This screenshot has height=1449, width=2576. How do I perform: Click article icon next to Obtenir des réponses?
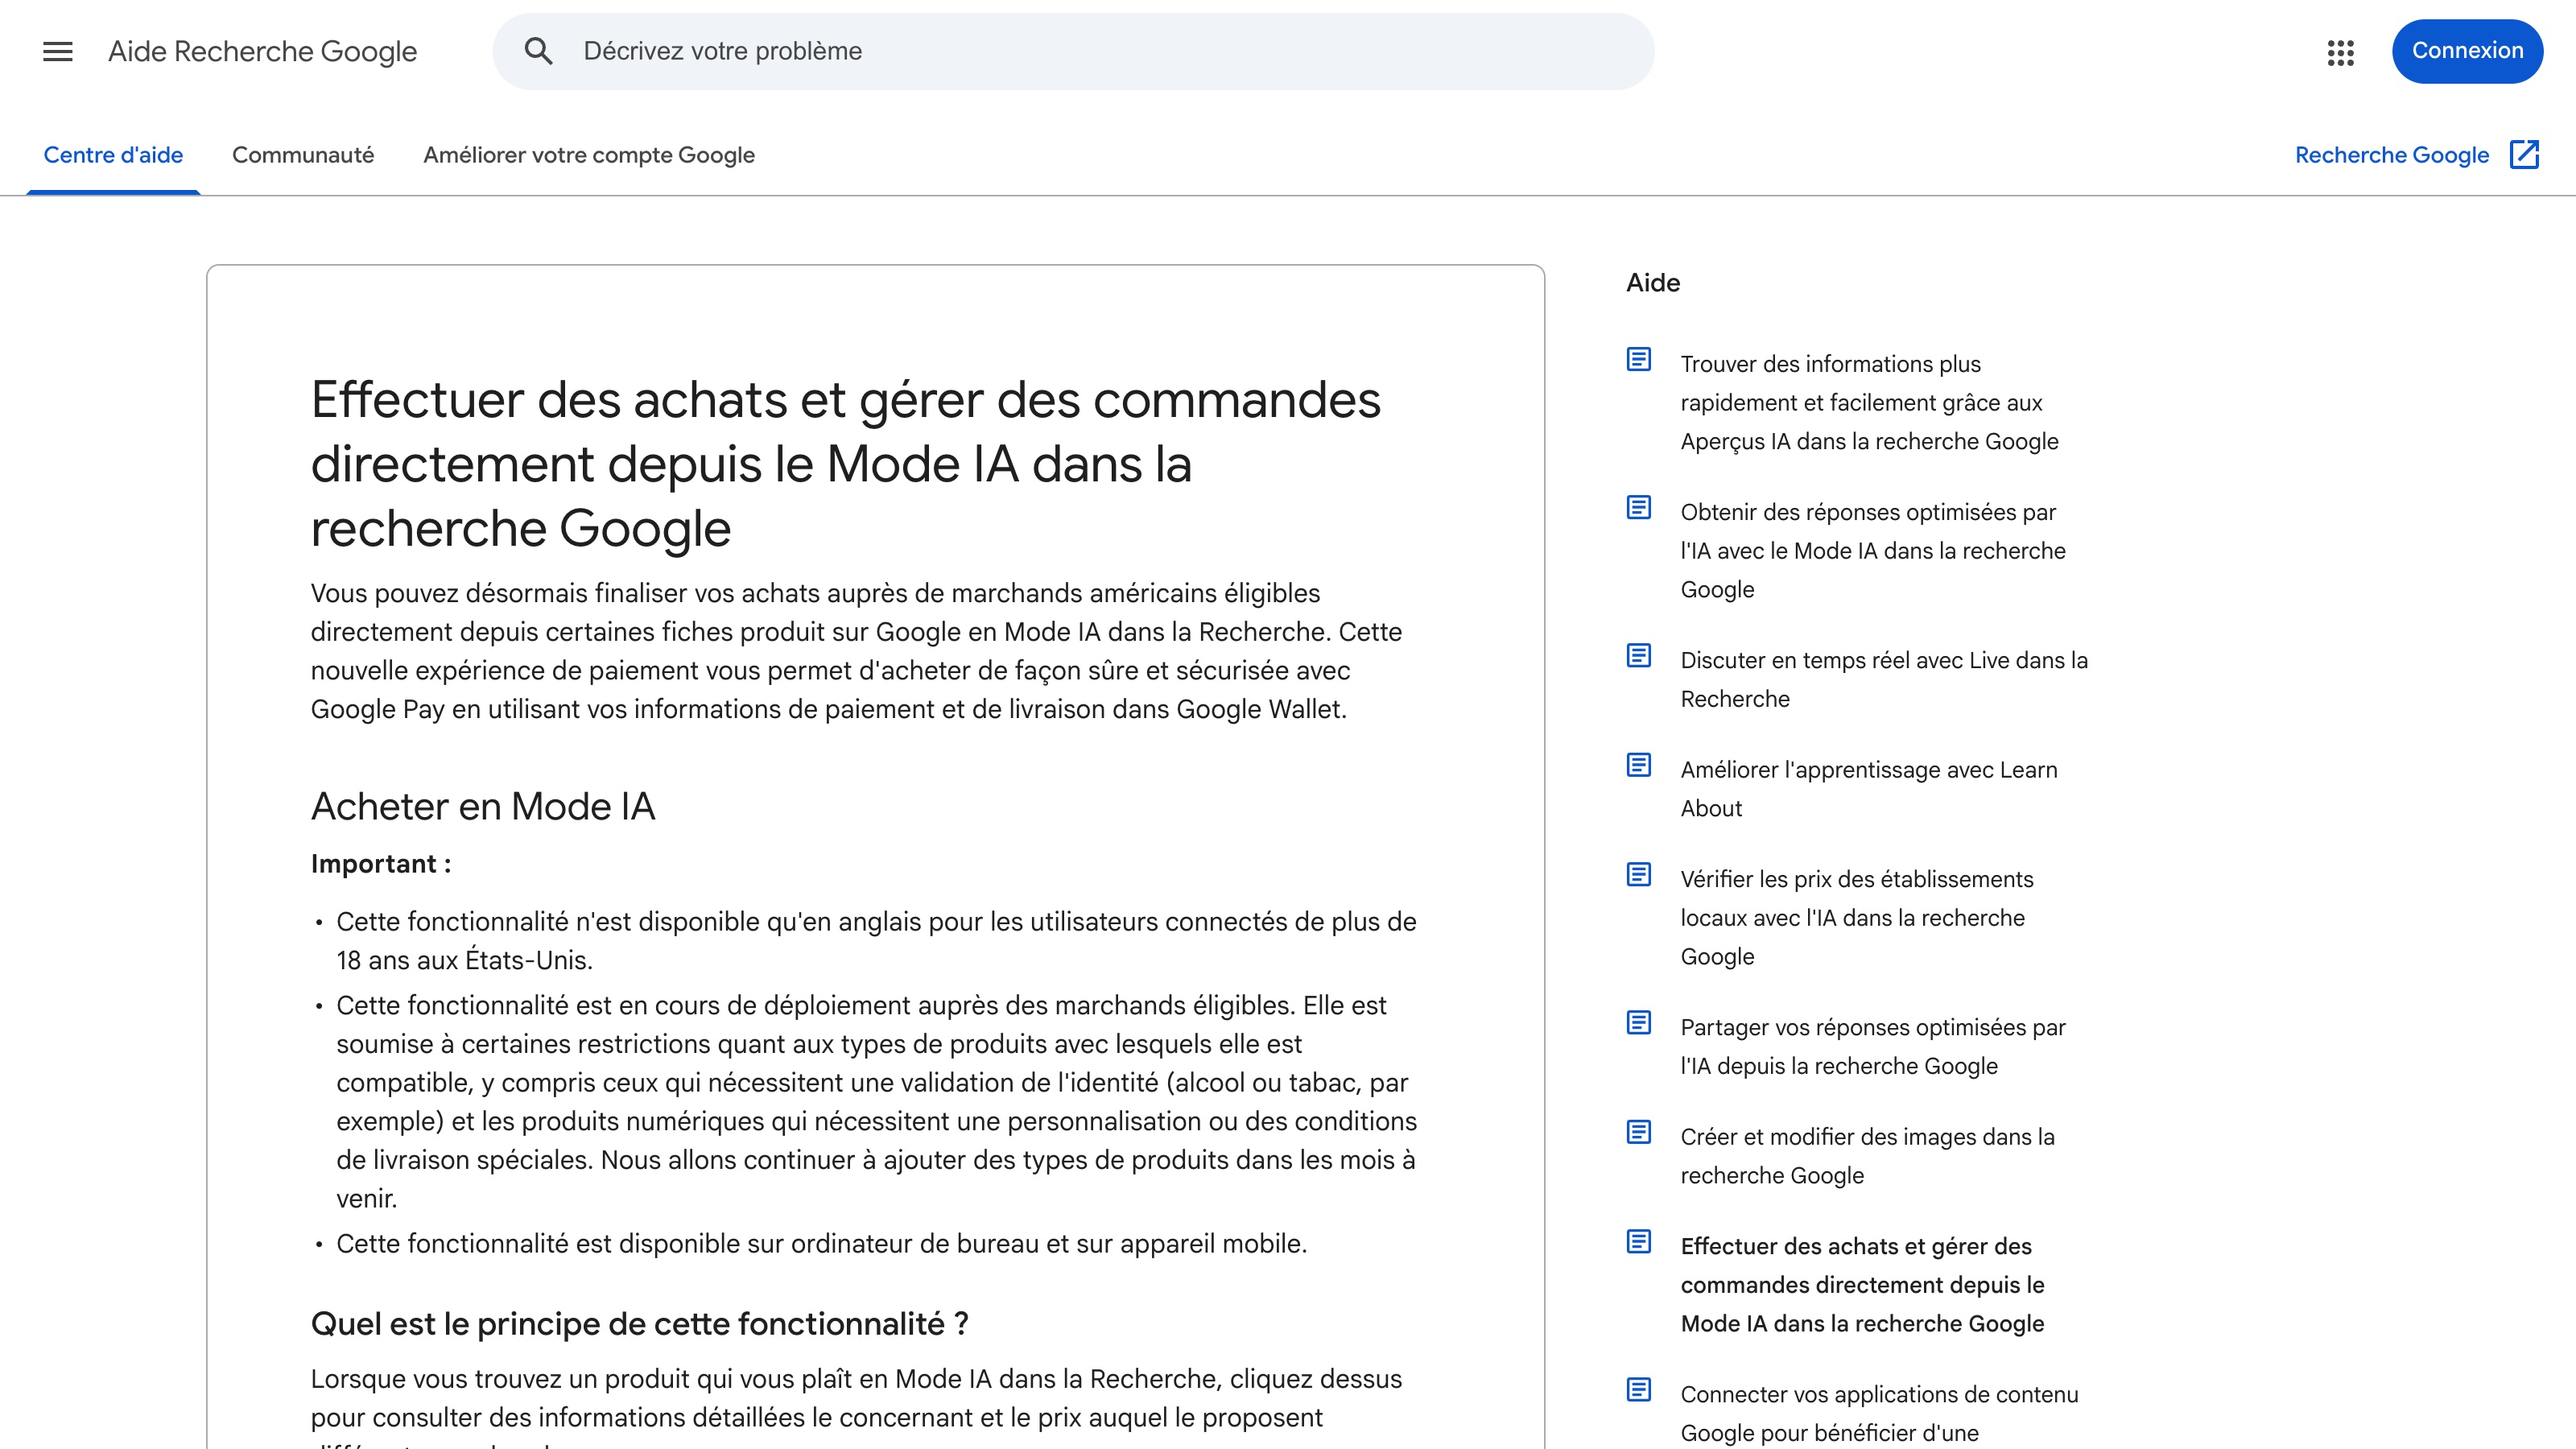pyautogui.click(x=1638, y=507)
